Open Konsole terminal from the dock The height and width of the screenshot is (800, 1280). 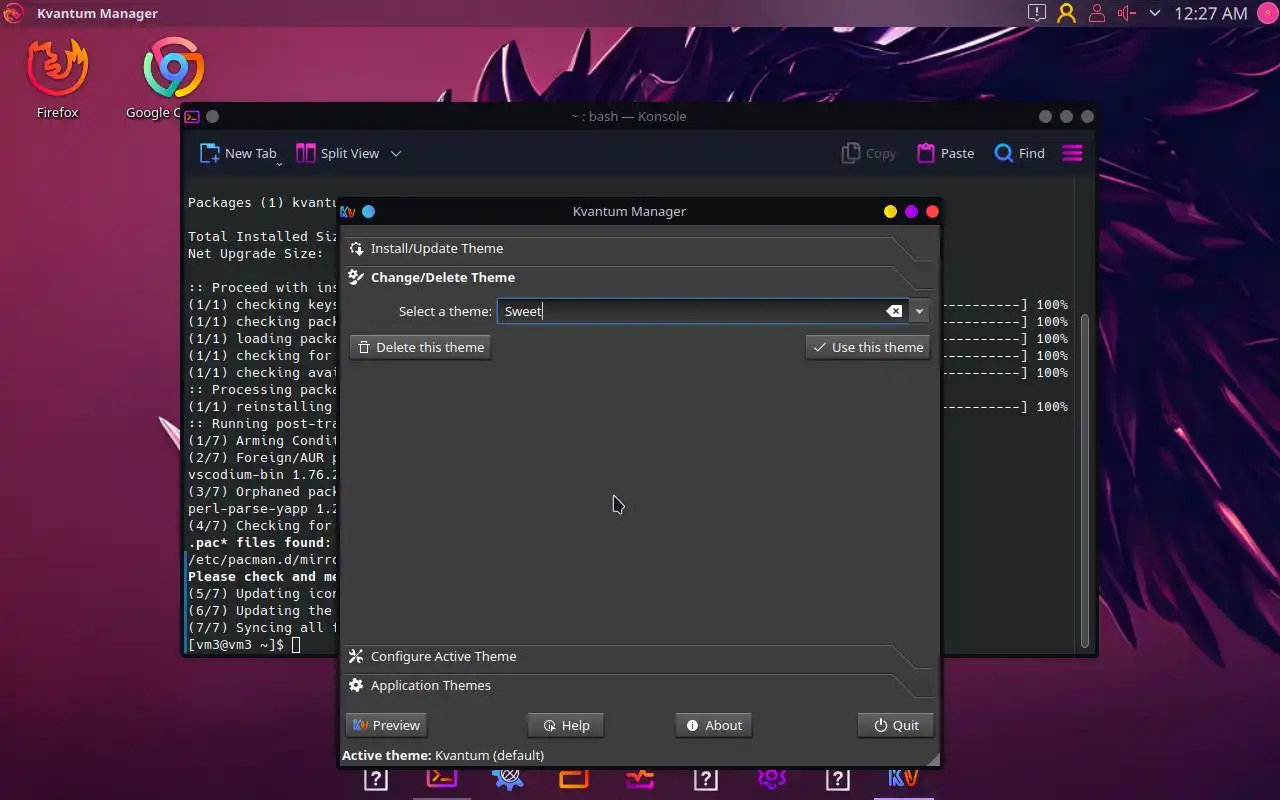(442, 779)
